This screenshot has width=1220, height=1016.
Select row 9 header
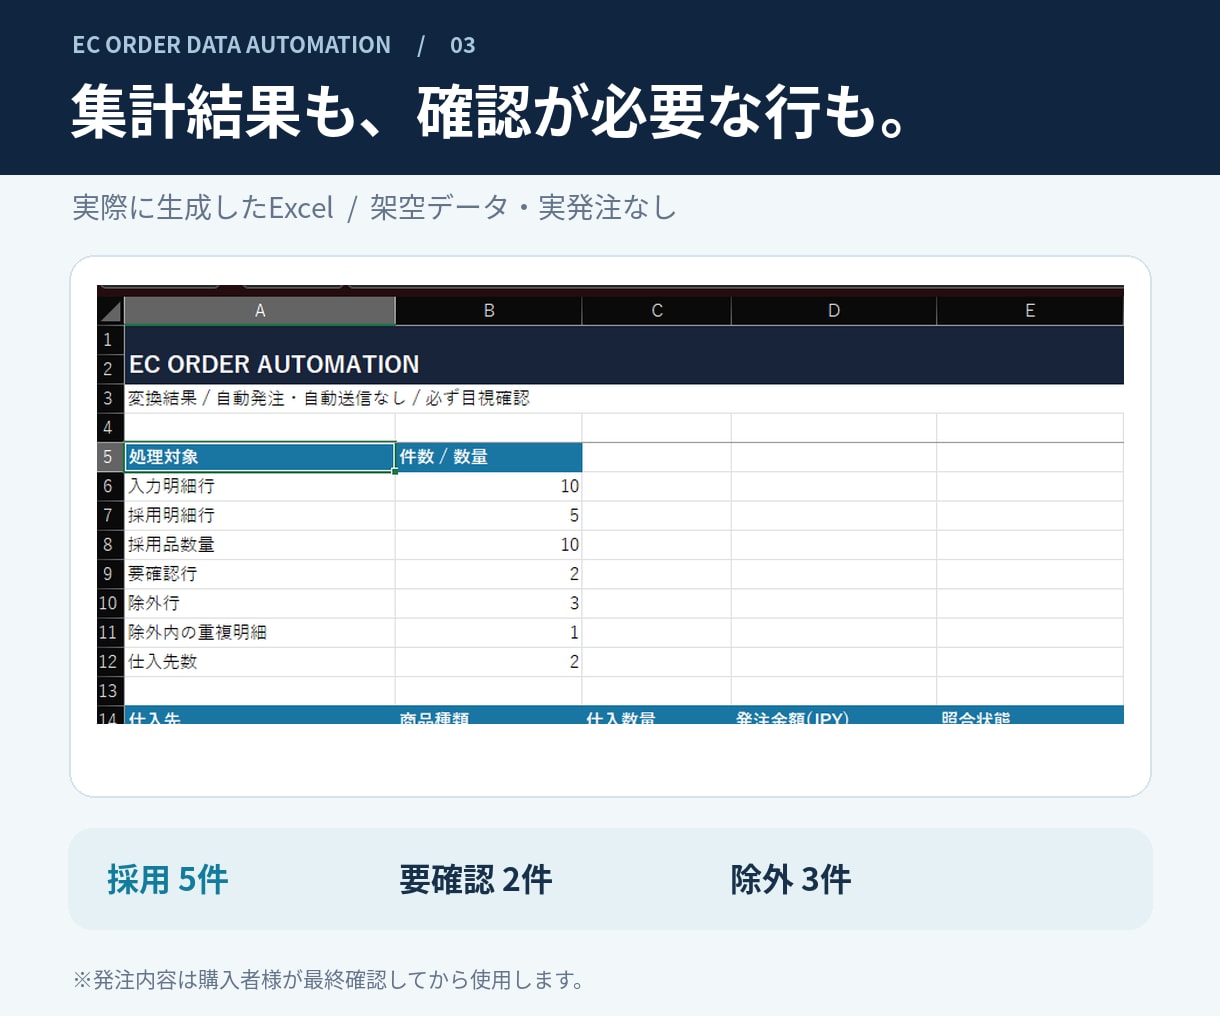pyautogui.click(x=110, y=574)
